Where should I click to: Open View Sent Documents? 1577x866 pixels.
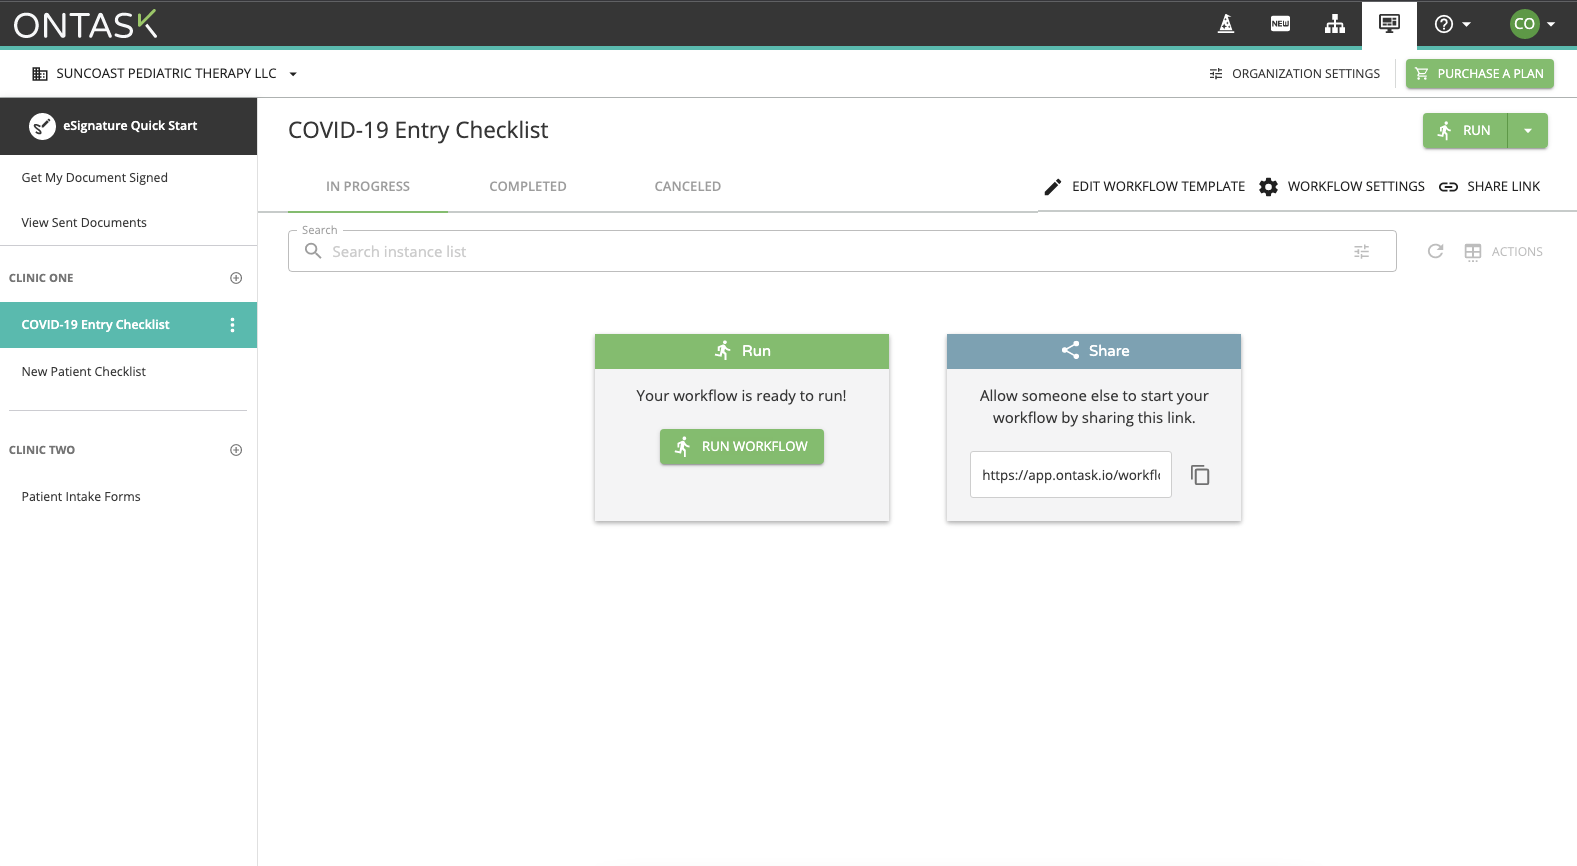84,223
